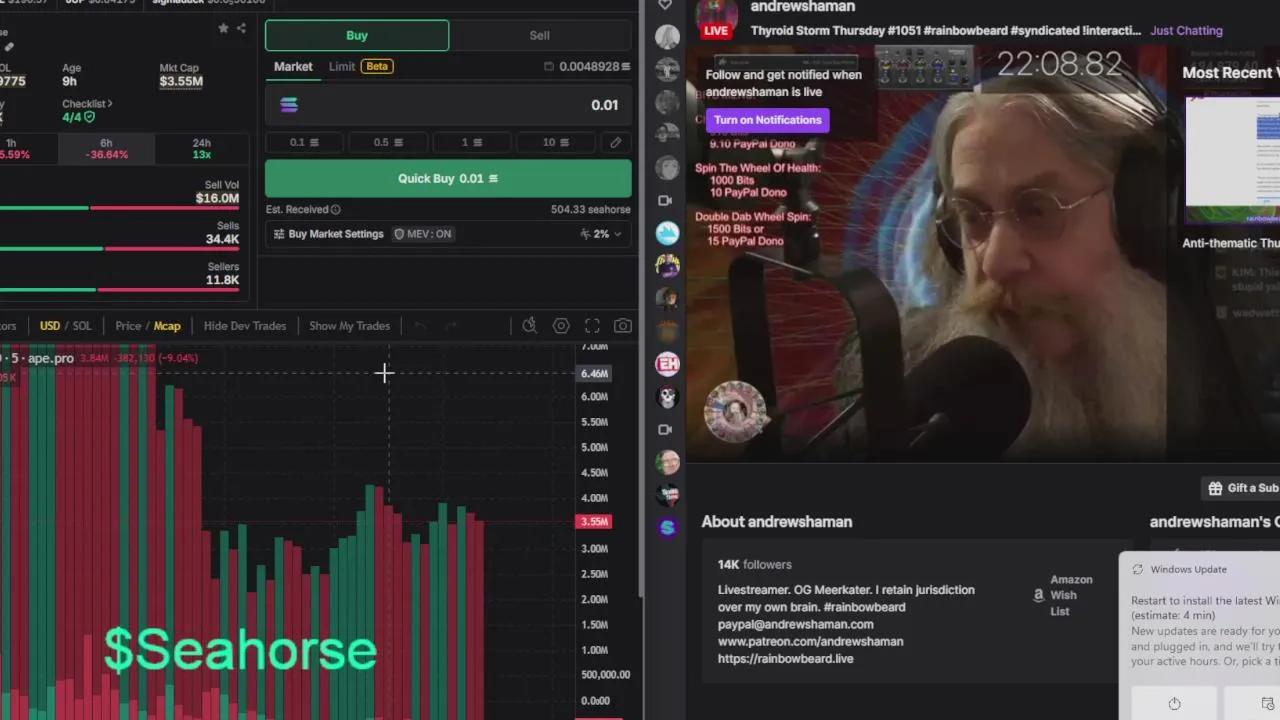Click the info icon beside Est. Received
This screenshot has width=1280, height=720.
335,209
